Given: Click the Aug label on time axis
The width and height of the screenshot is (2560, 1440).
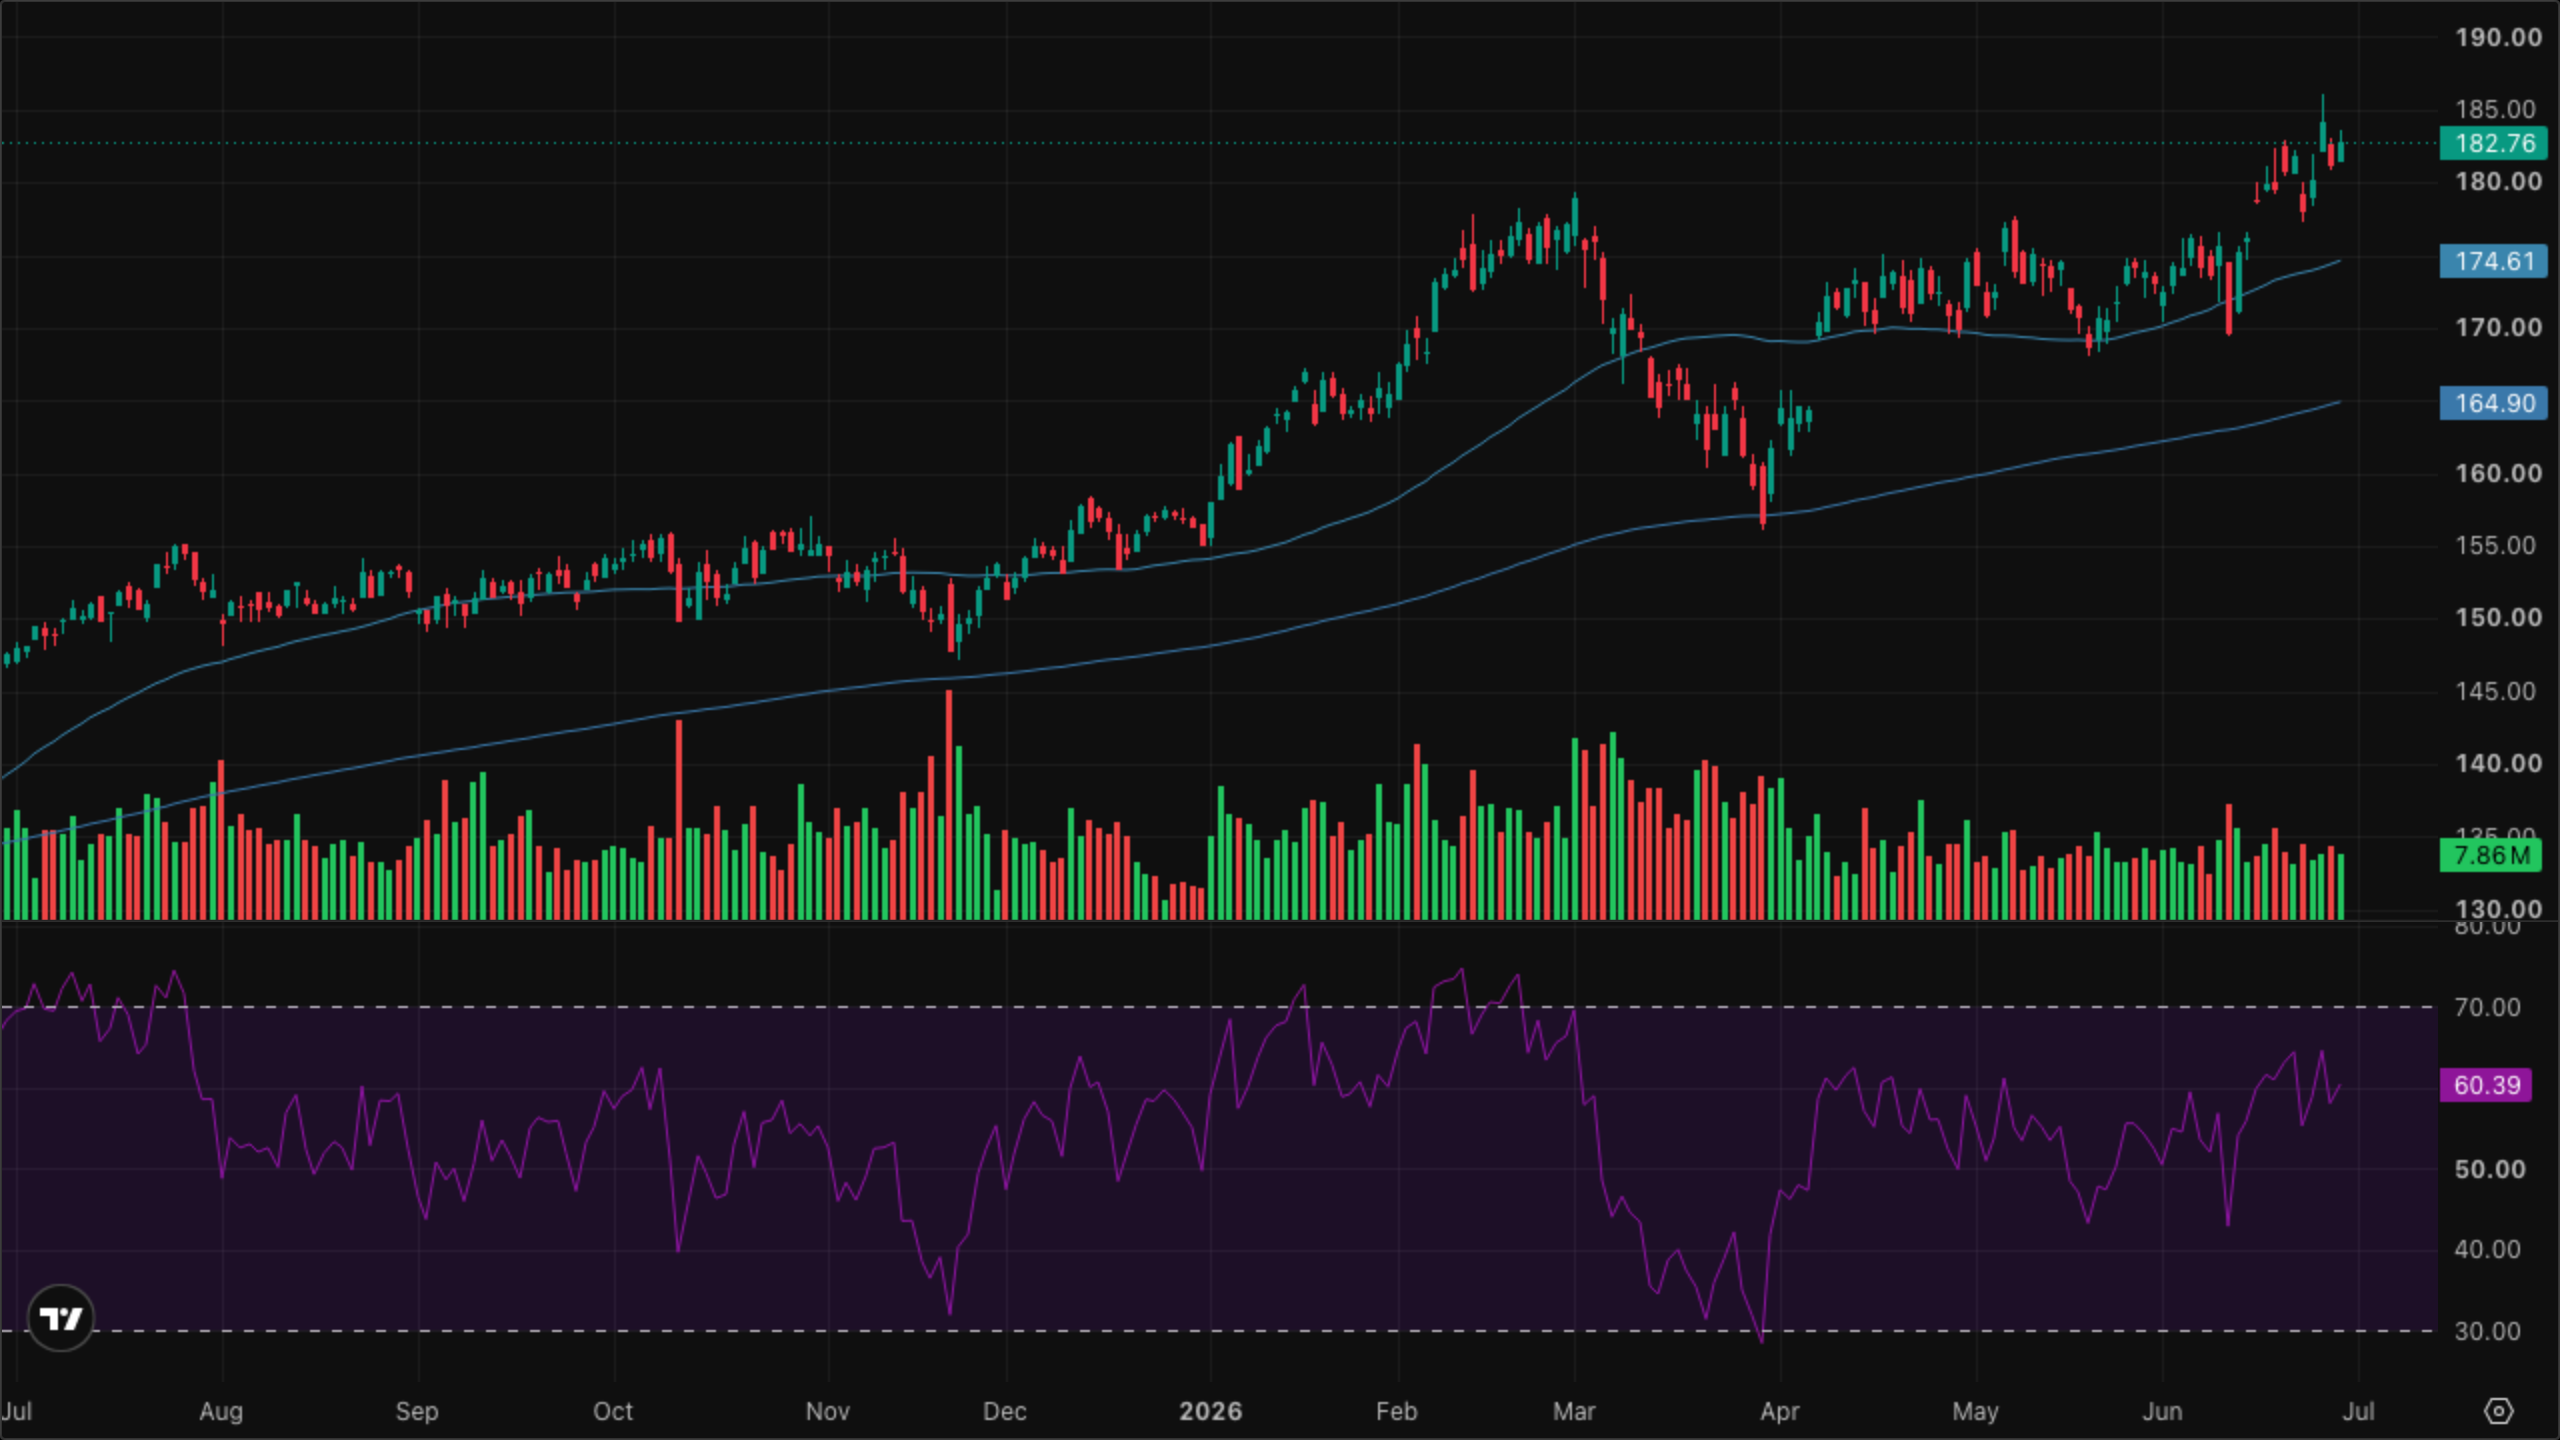Looking at the screenshot, I should click(221, 1411).
